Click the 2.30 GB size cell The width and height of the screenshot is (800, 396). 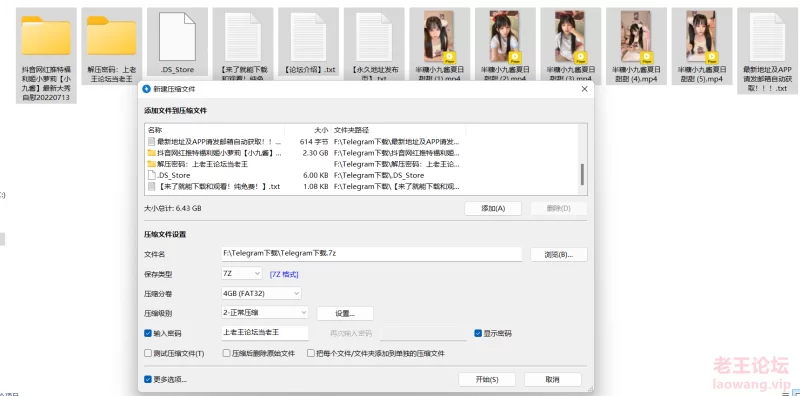coord(316,153)
